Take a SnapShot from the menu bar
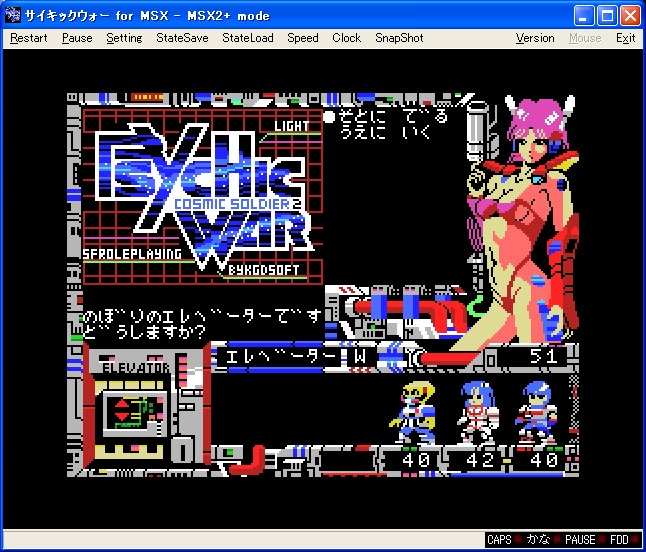 399,38
